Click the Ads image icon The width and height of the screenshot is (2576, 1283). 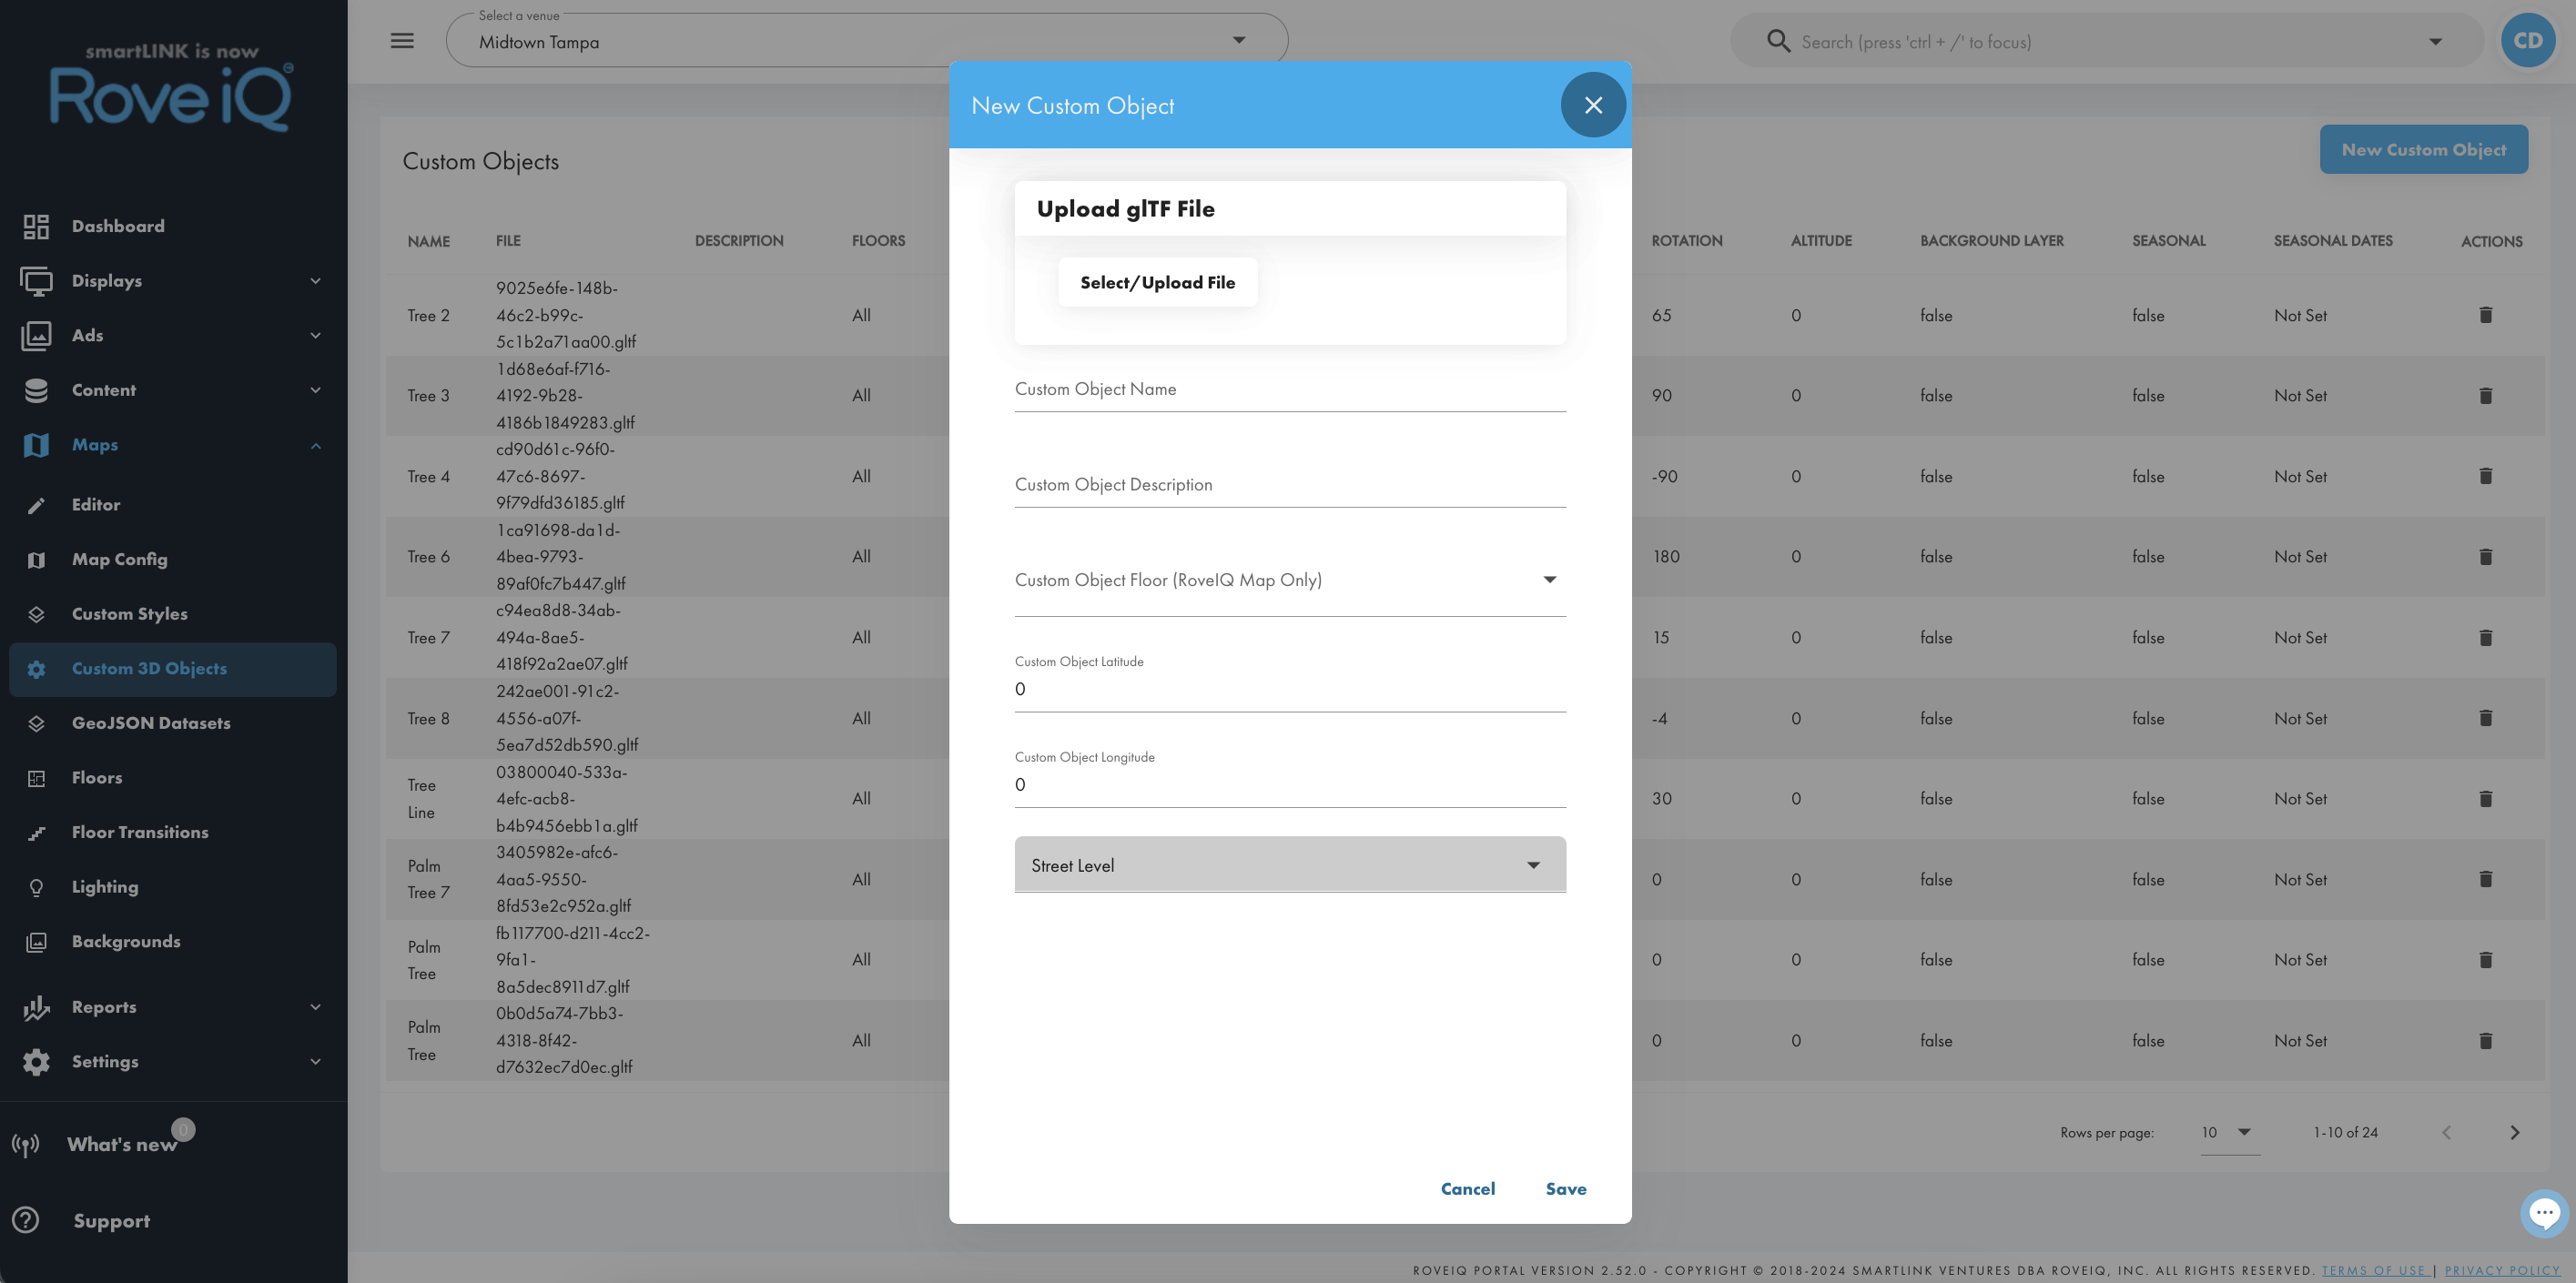[x=36, y=335]
